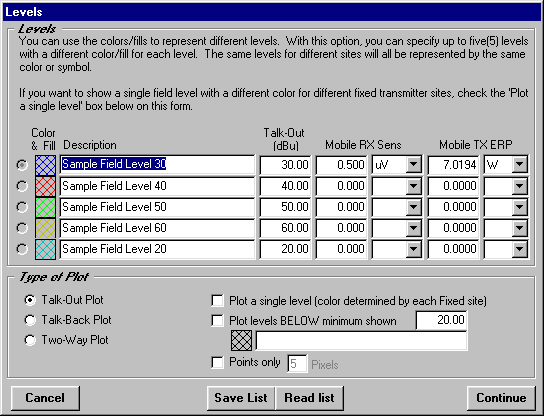Open the green crosshatch fill swatch

[x=45, y=207]
